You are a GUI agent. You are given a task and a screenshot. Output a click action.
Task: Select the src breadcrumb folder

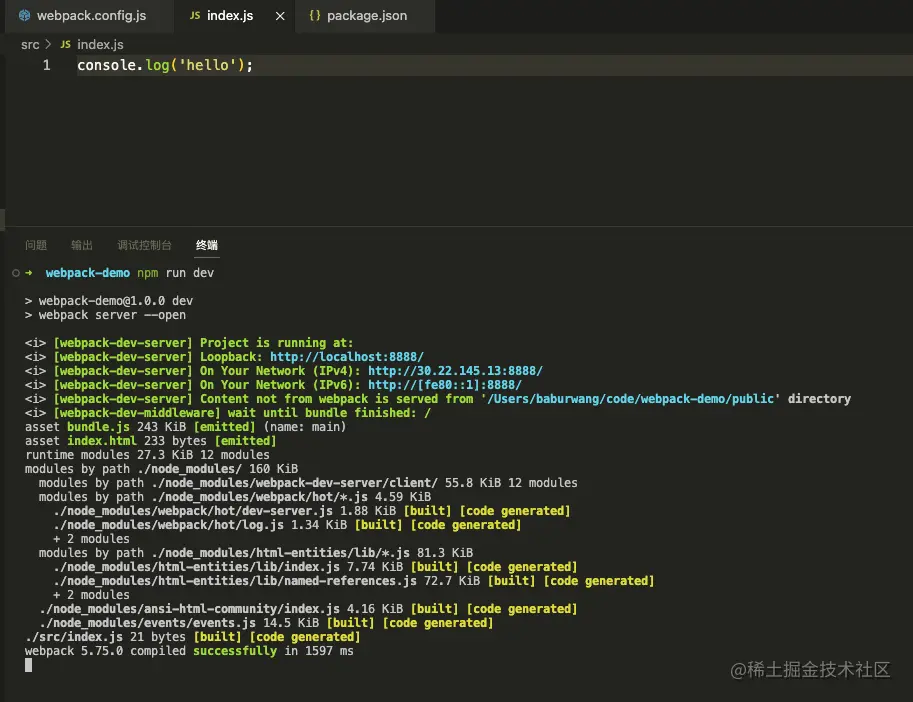pos(30,45)
